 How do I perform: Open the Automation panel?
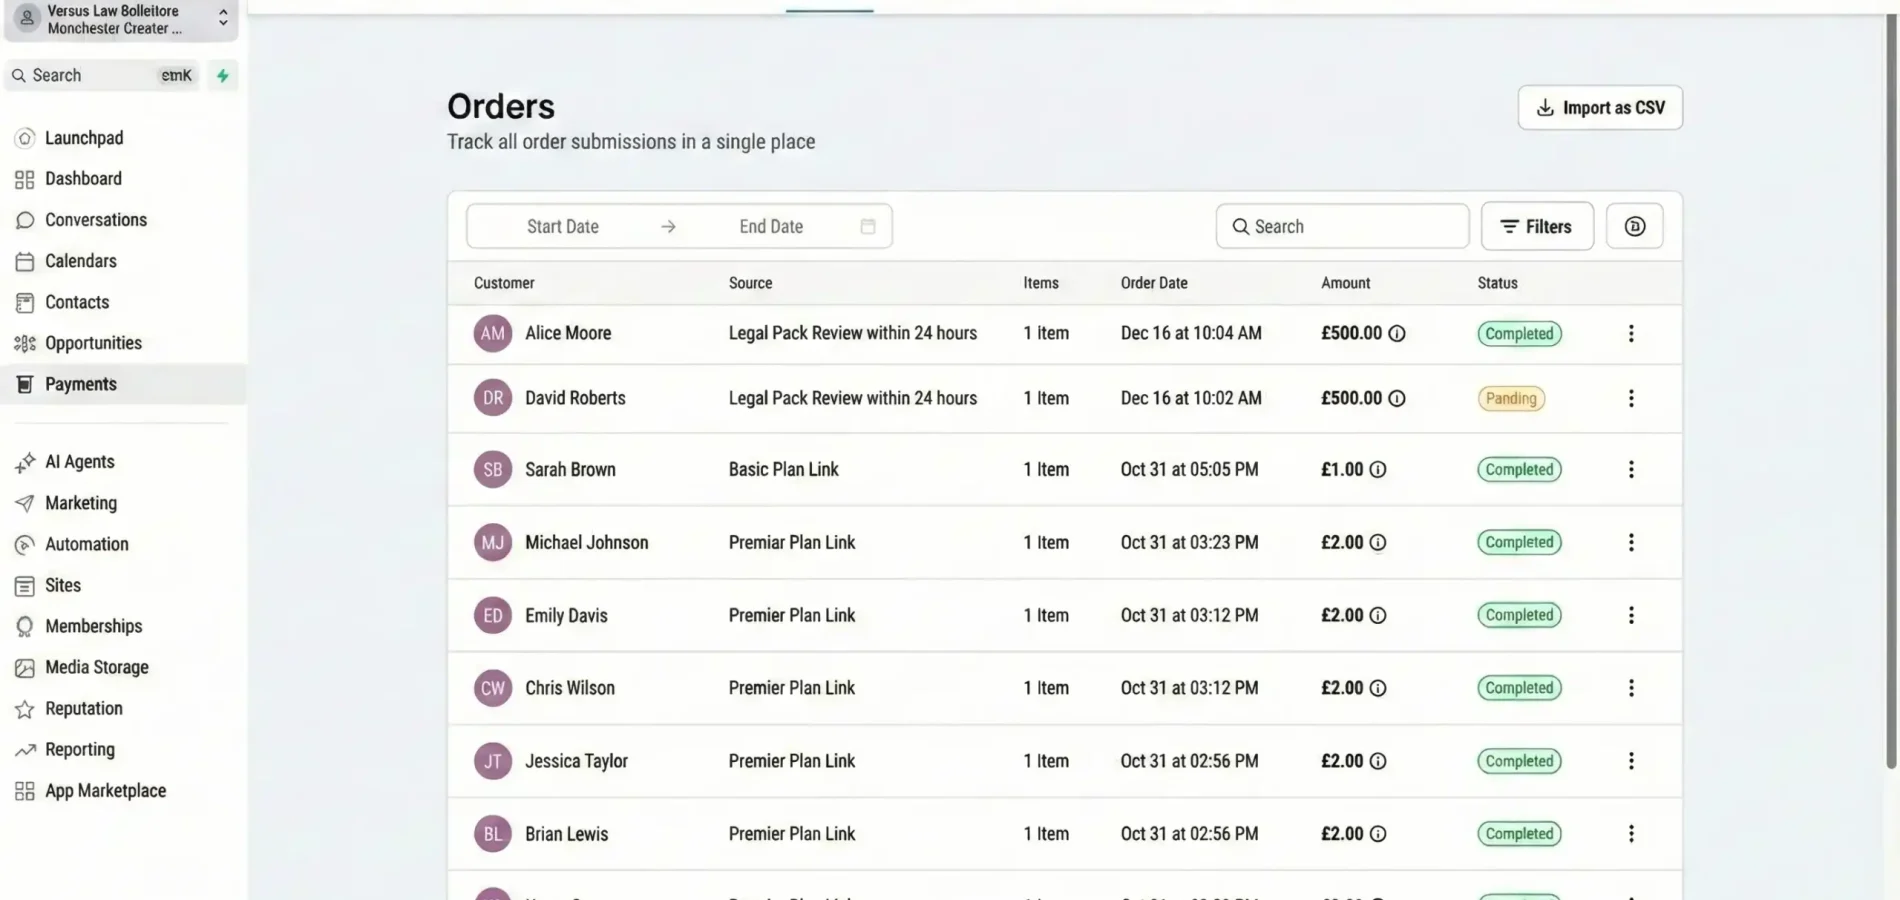coord(86,544)
